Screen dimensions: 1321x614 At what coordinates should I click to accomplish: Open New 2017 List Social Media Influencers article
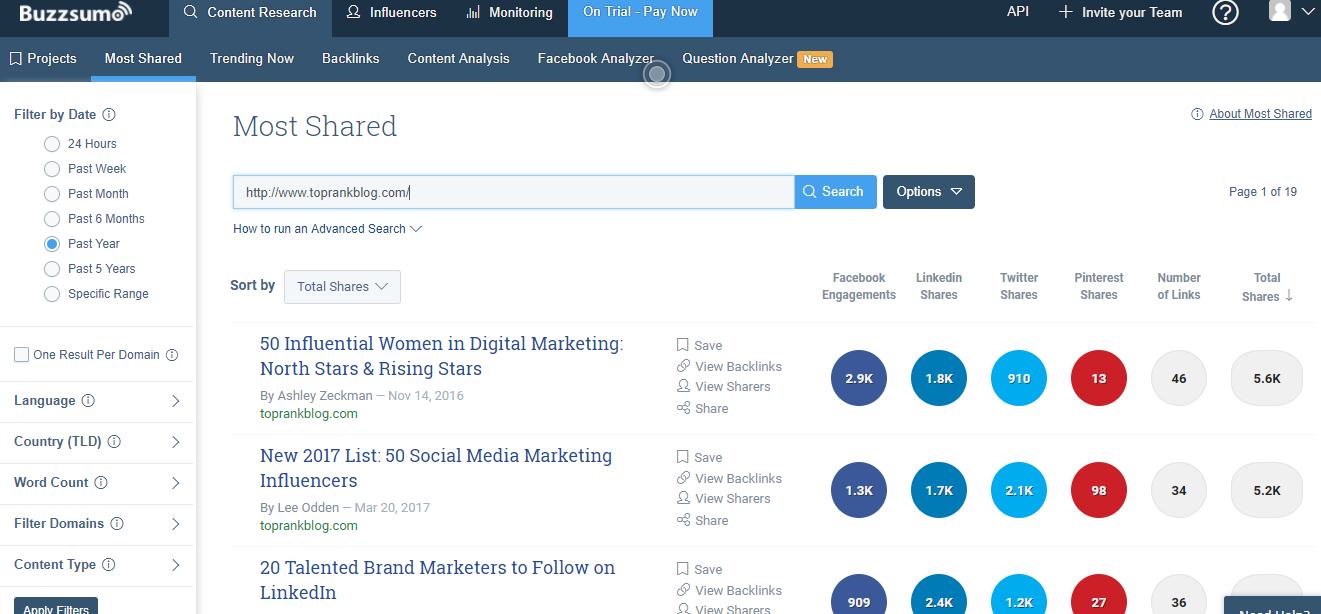(x=436, y=468)
